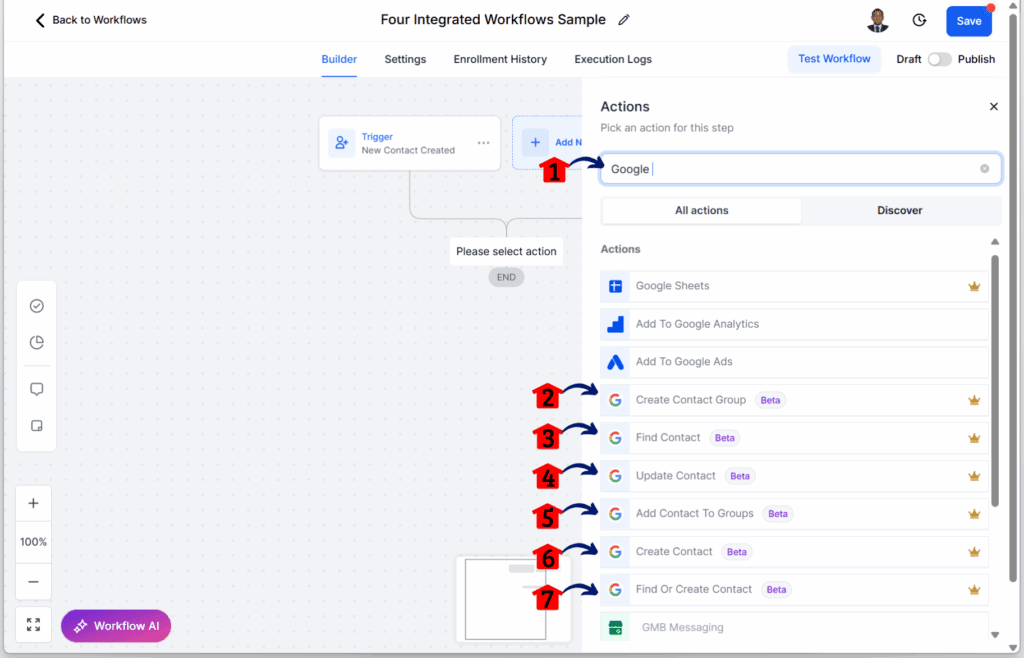Click the actions list scrollbar

[995, 381]
